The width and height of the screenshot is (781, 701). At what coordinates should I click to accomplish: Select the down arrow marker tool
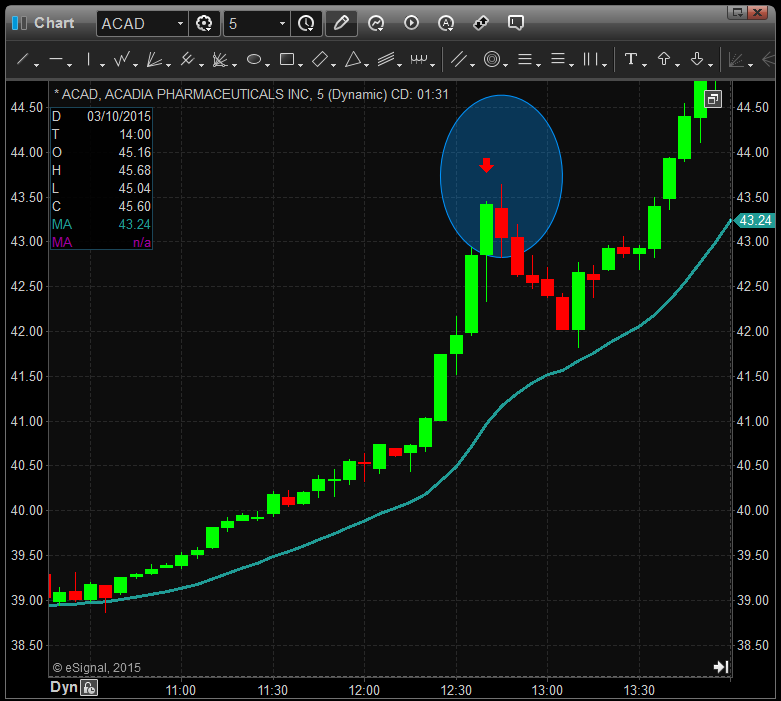[x=697, y=59]
